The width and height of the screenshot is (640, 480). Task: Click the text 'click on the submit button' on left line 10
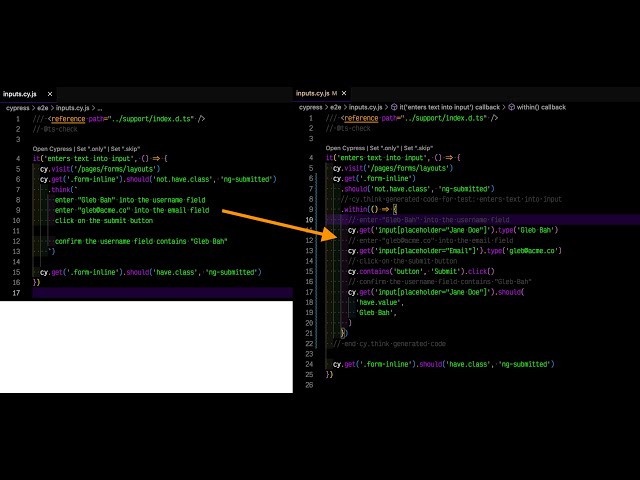[x=104, y=220]
